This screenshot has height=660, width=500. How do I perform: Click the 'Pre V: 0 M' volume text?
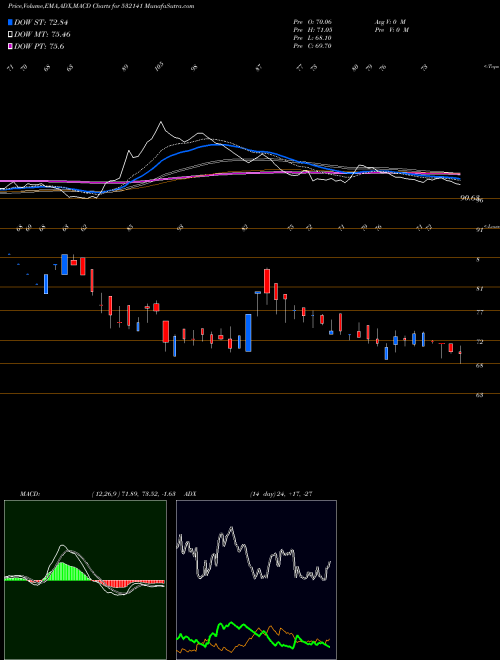[x=391, y=30]
